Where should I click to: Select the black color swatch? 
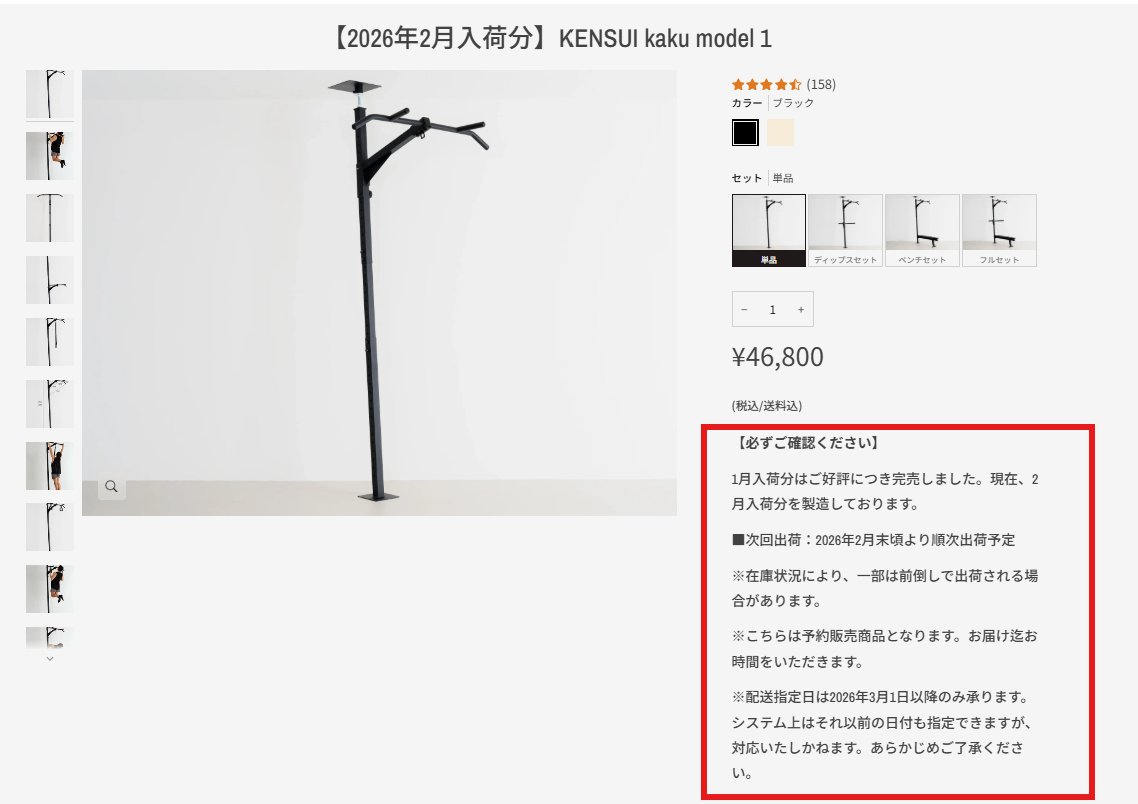(745, 133)
